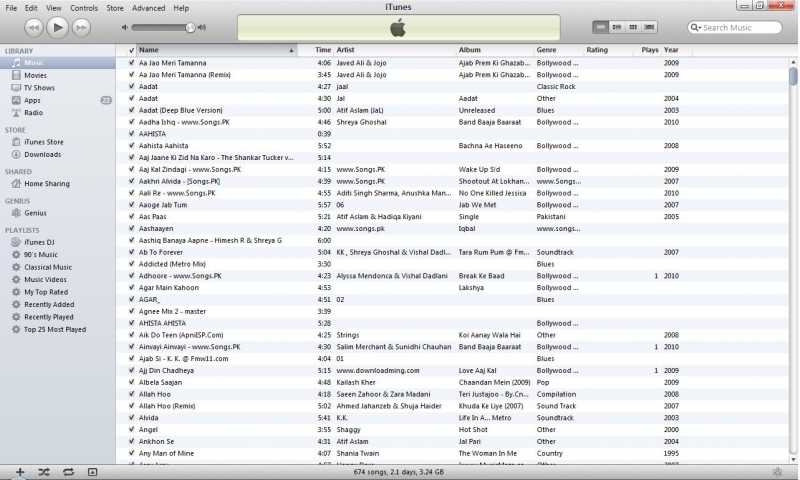Toggle shuffle in the bottom bar

click(44, 472)
